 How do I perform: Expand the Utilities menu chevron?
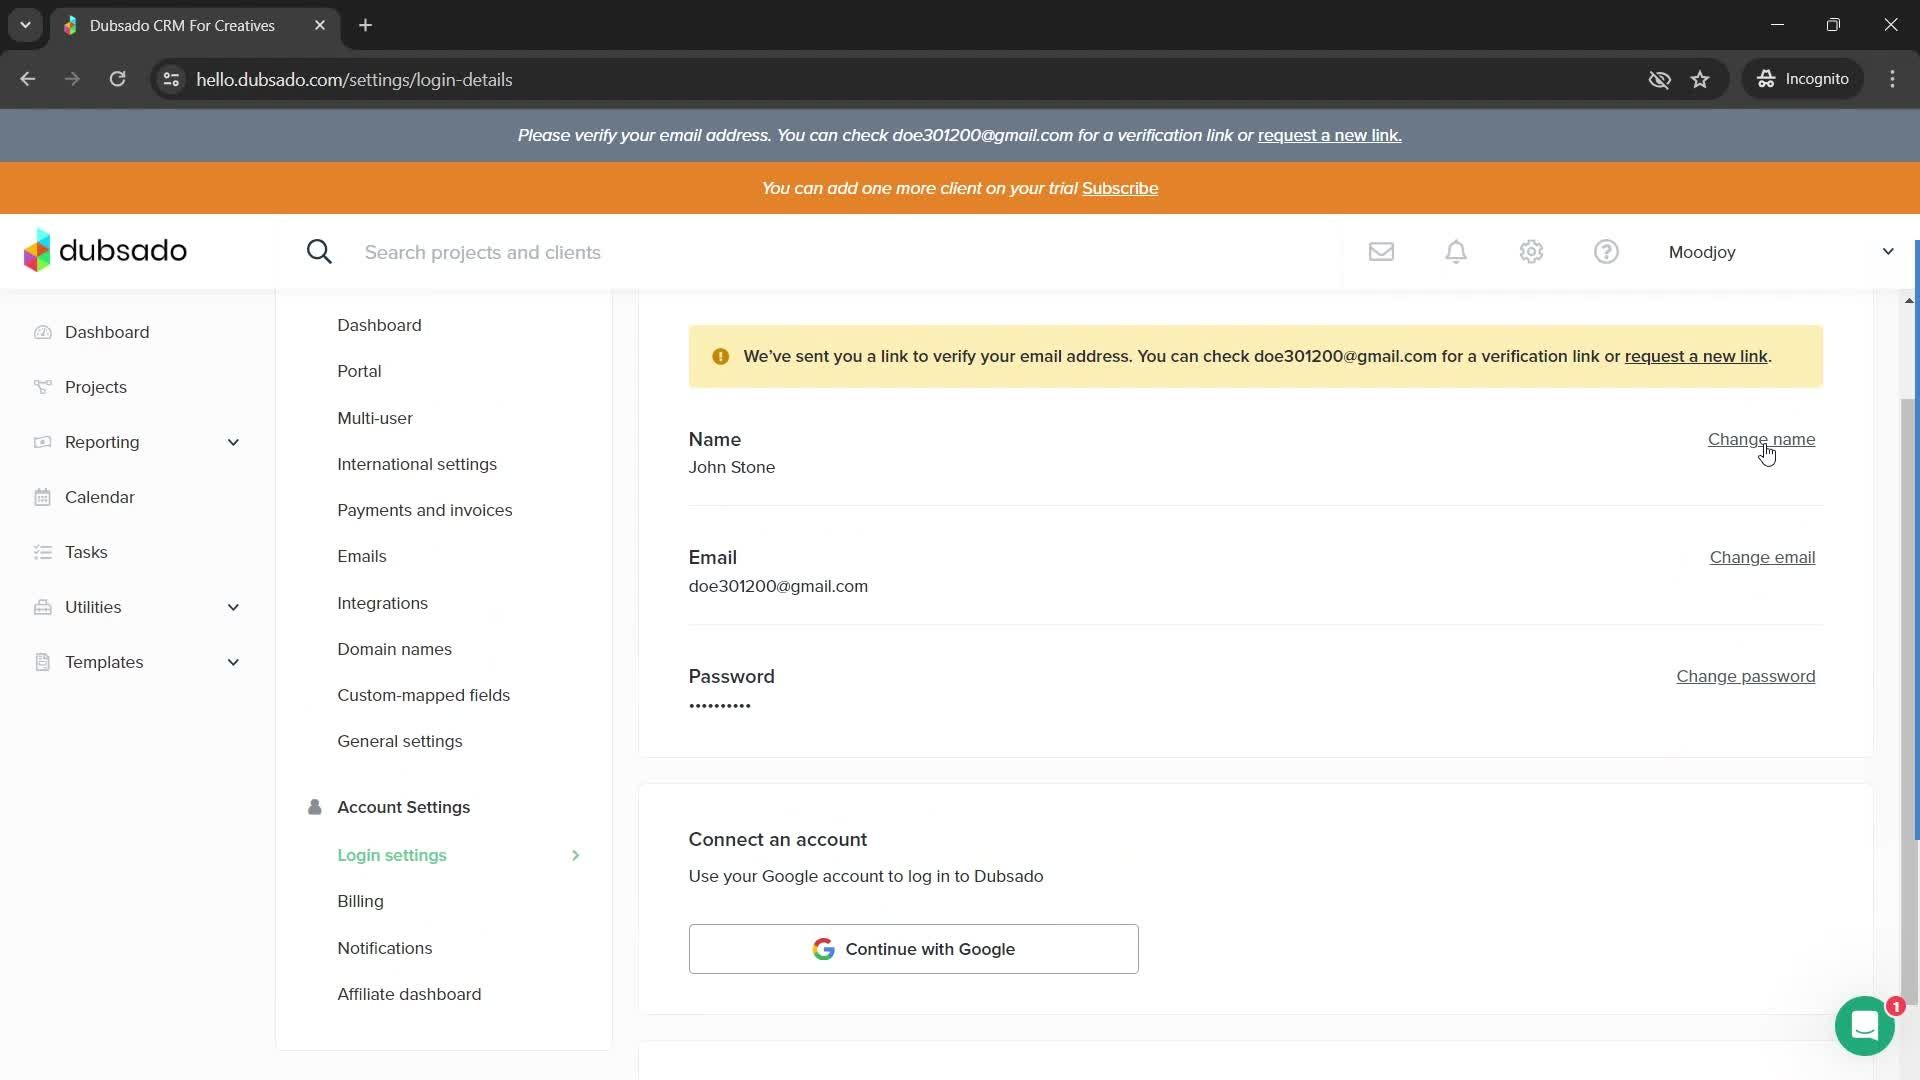[233, 607]
